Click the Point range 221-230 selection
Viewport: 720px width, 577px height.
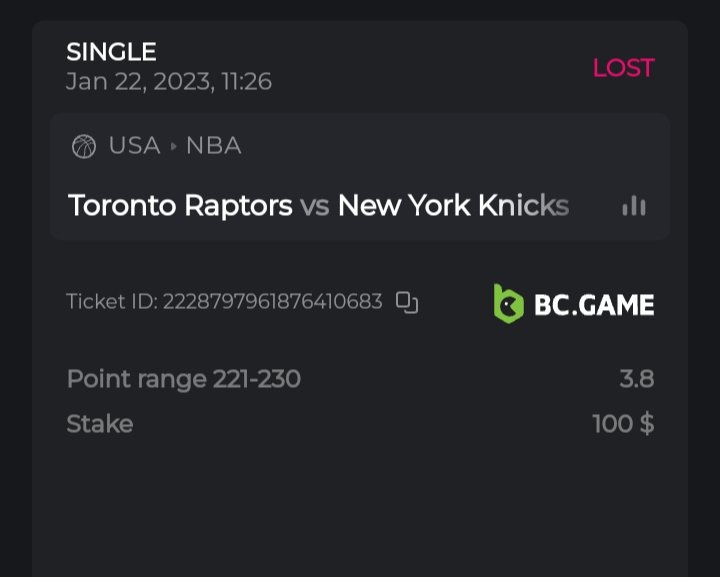[183, 379]
